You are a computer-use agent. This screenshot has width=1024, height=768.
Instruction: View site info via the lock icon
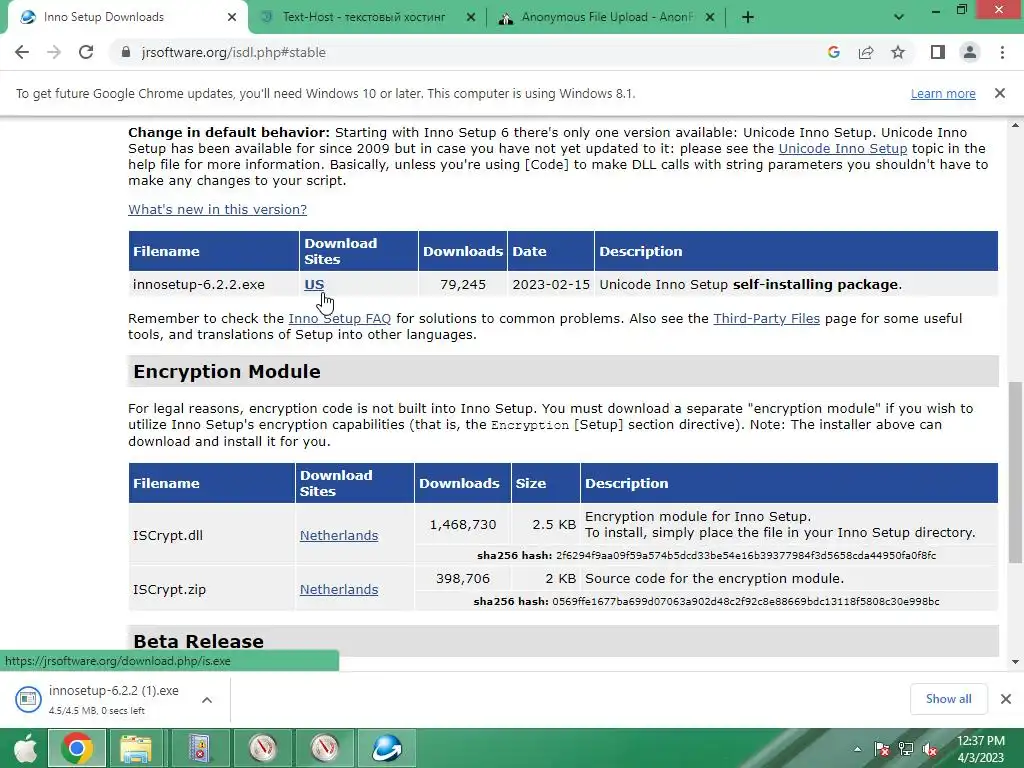[x=125, y=52]
